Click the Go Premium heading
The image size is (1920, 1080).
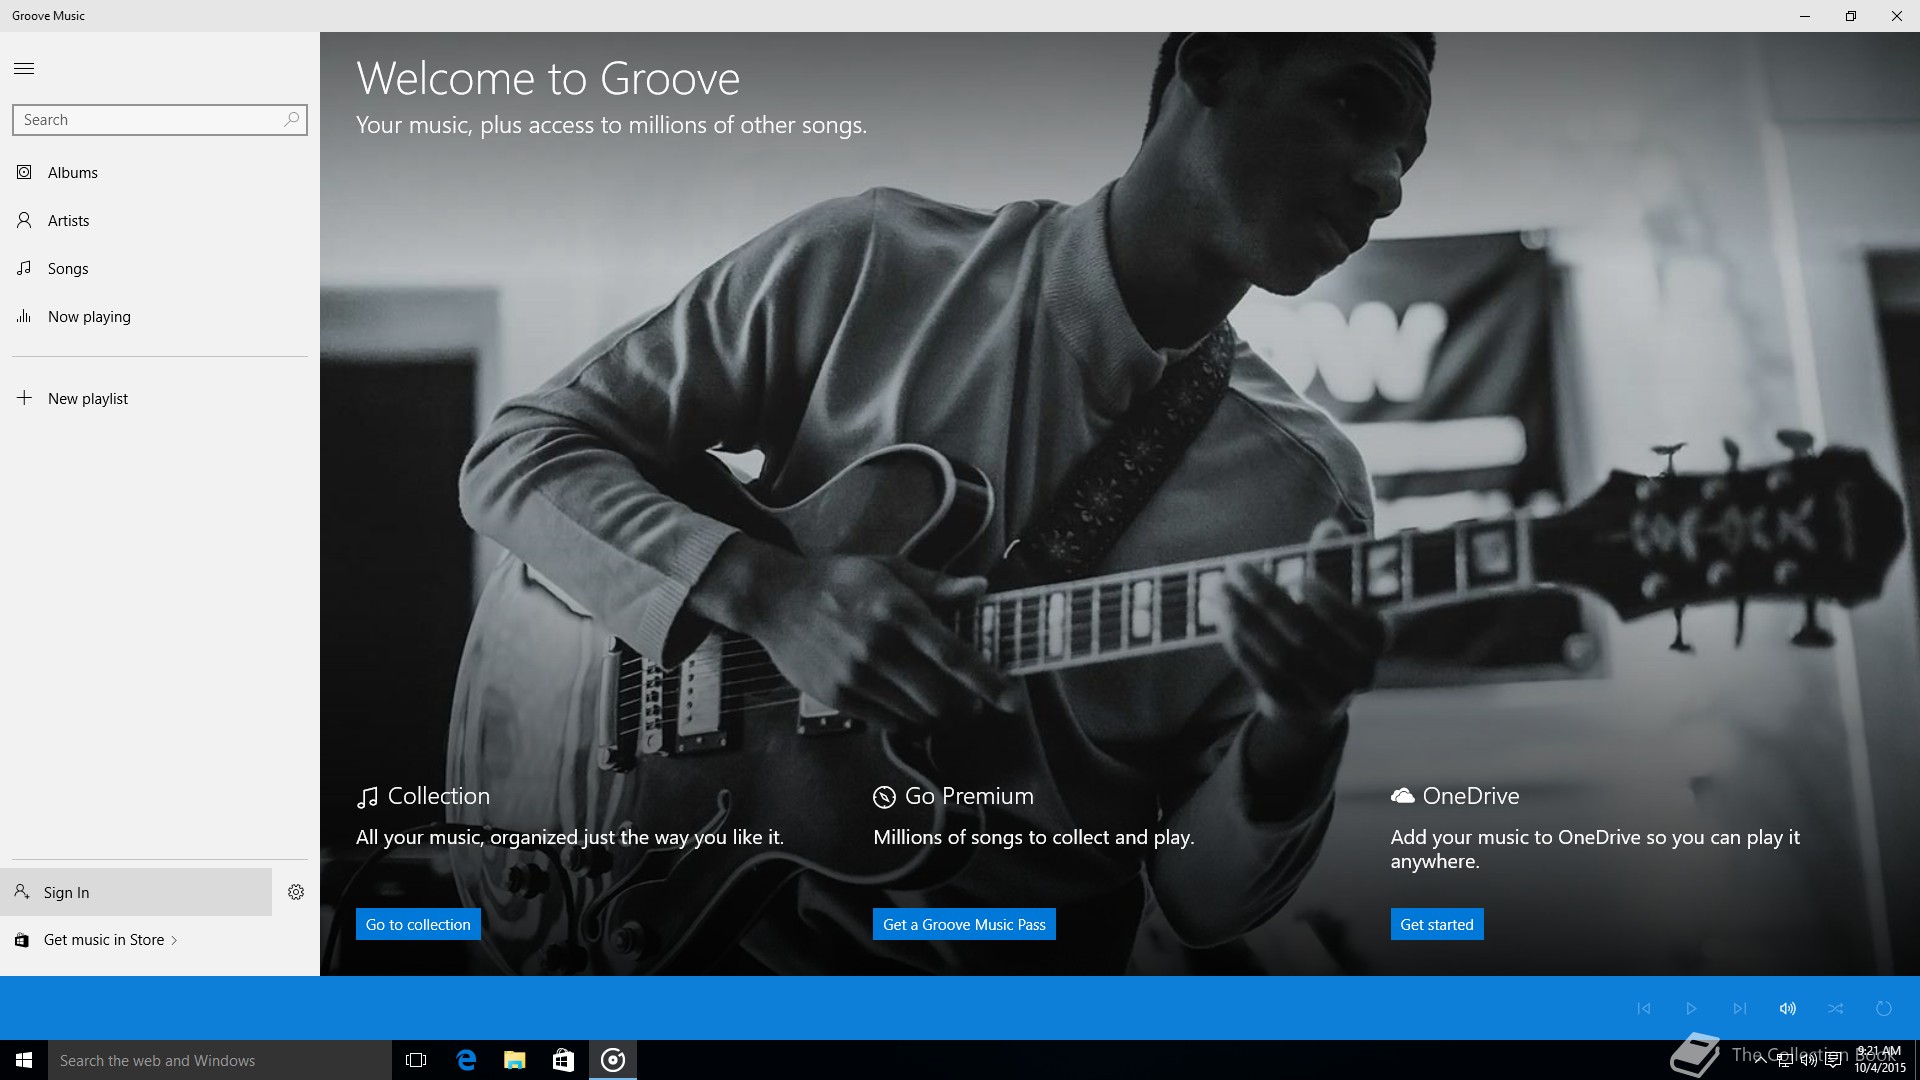tap(969, 796)
